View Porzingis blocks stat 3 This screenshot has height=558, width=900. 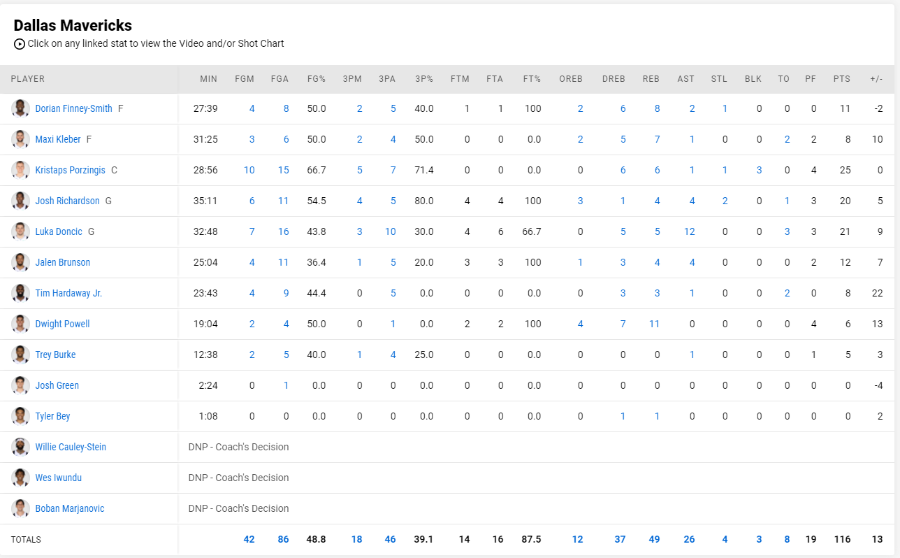759,170
